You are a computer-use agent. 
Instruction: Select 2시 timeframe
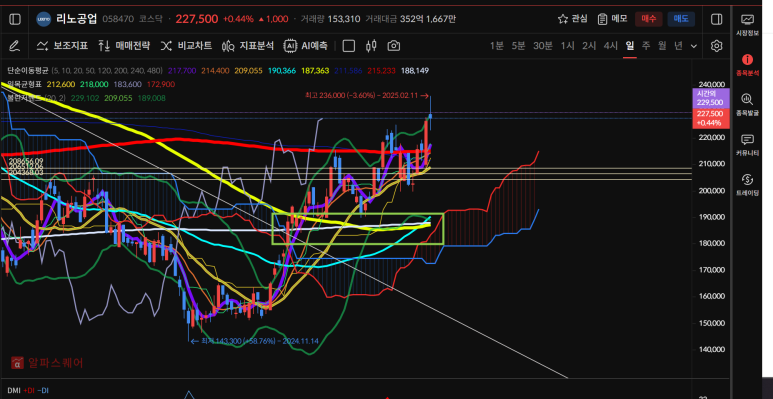pyautogui.click(x=589, y=46)
